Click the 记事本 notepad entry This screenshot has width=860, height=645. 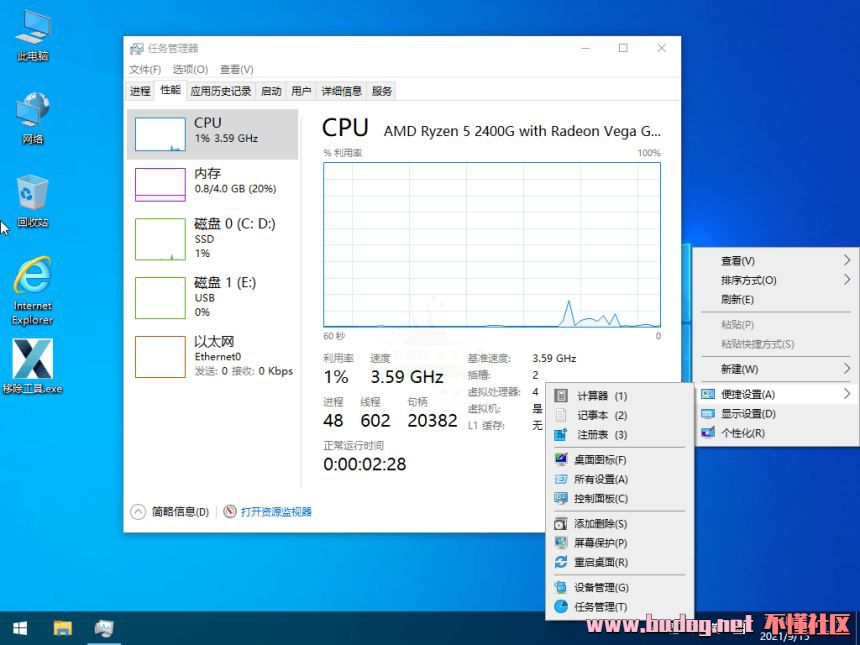(x=601, y=415)
